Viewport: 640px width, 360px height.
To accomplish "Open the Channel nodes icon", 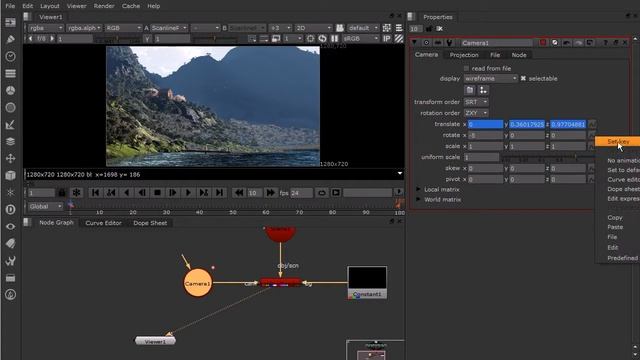I will click(x=10, y=73).
